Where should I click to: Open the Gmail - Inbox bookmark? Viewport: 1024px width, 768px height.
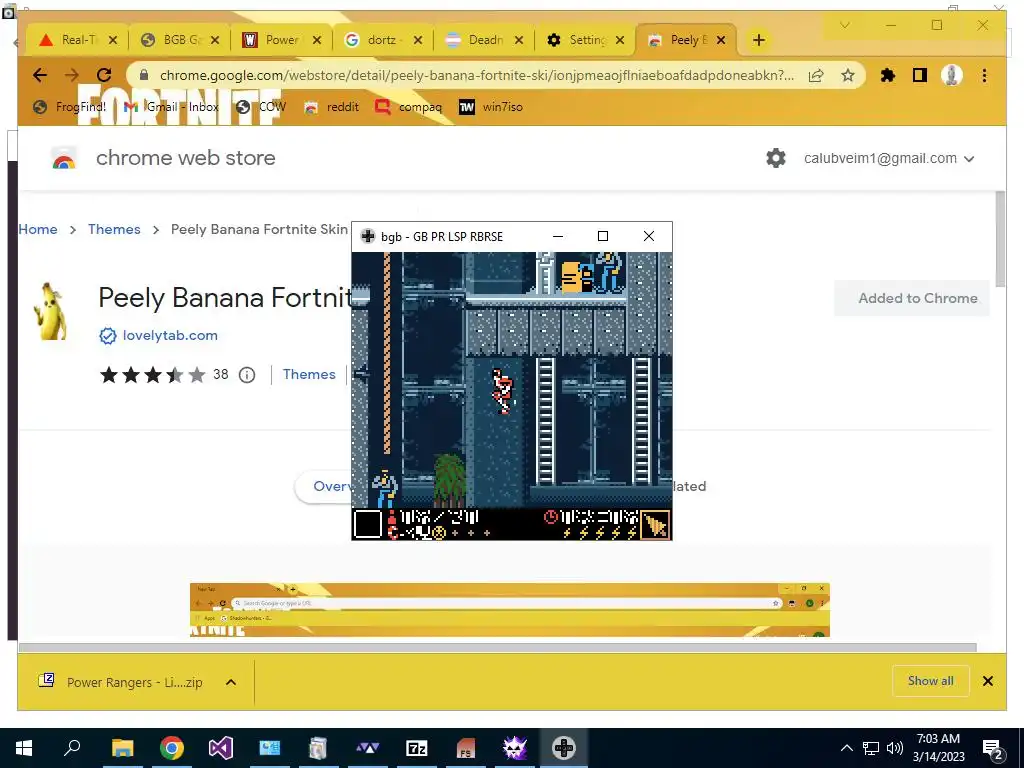tap(171, 107)
